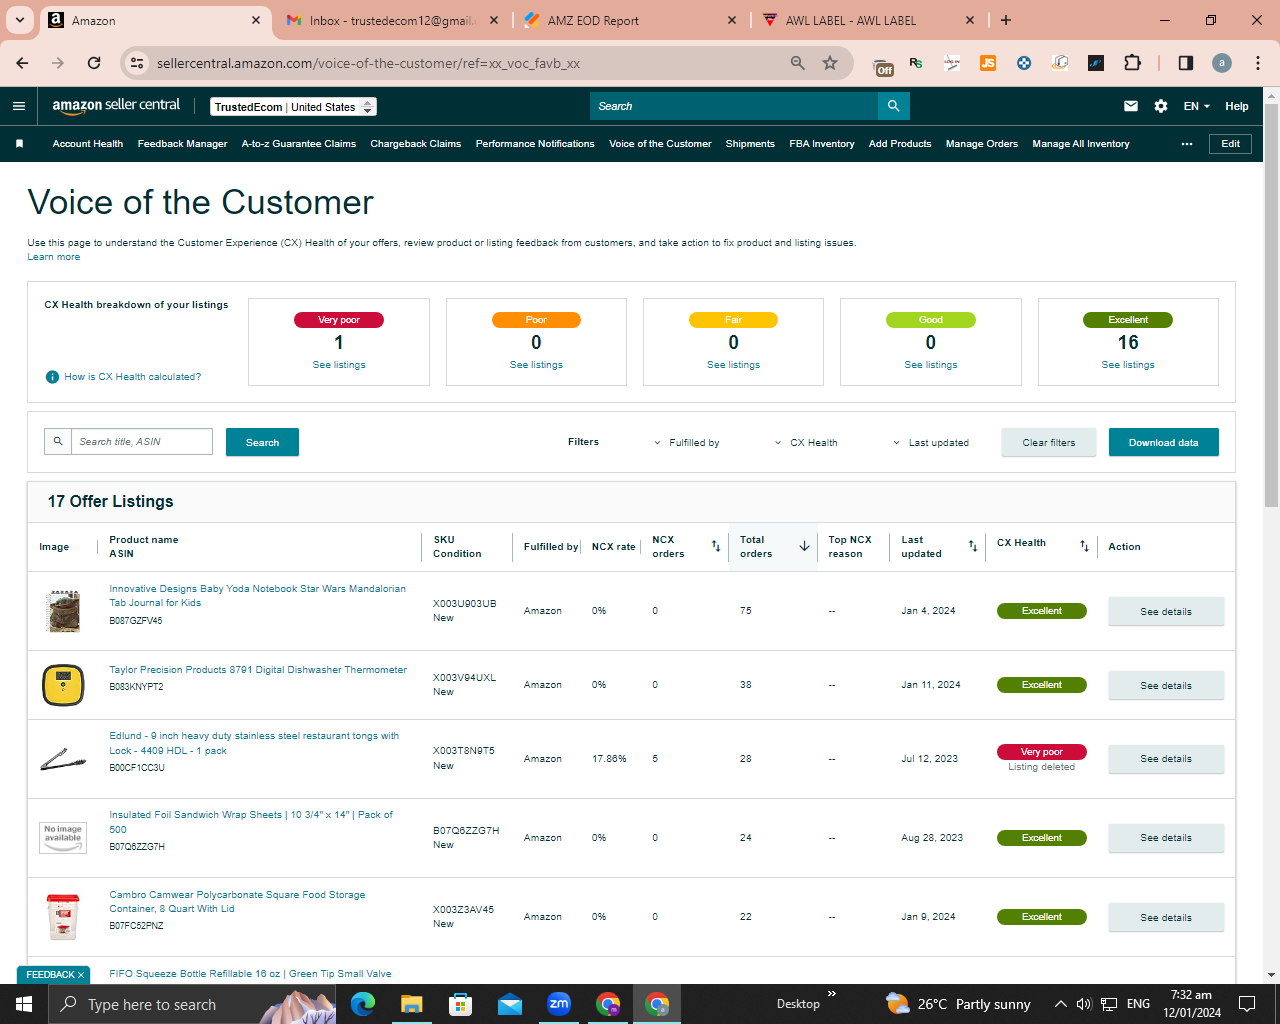Open the settings gear in Seller Central header
Screen dimensions: 1280x1024
tap(1161, 106)
